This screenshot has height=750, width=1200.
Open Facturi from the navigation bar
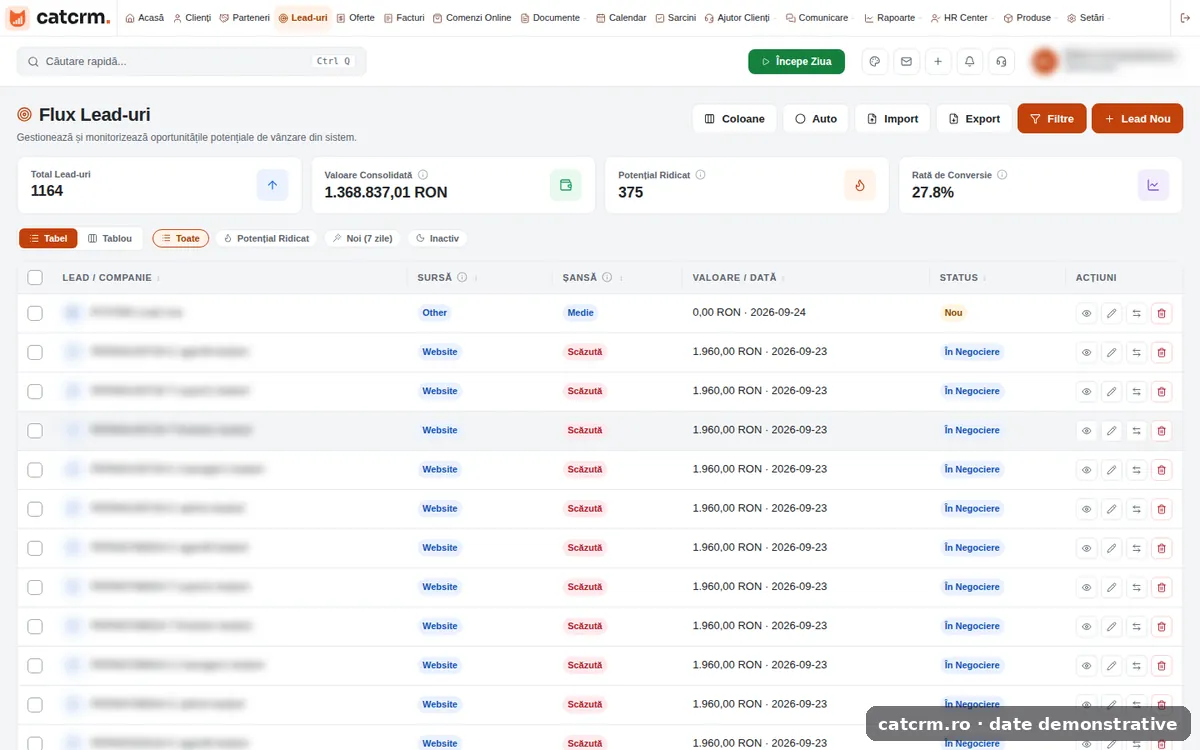(x=404, y=18)
